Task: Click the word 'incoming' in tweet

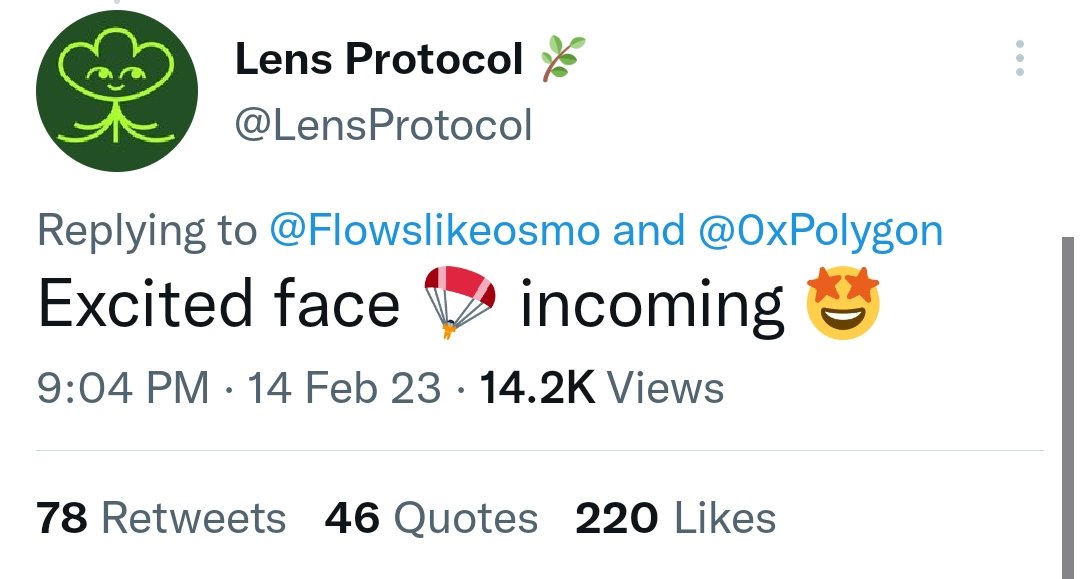Action: tap(652, 308)
